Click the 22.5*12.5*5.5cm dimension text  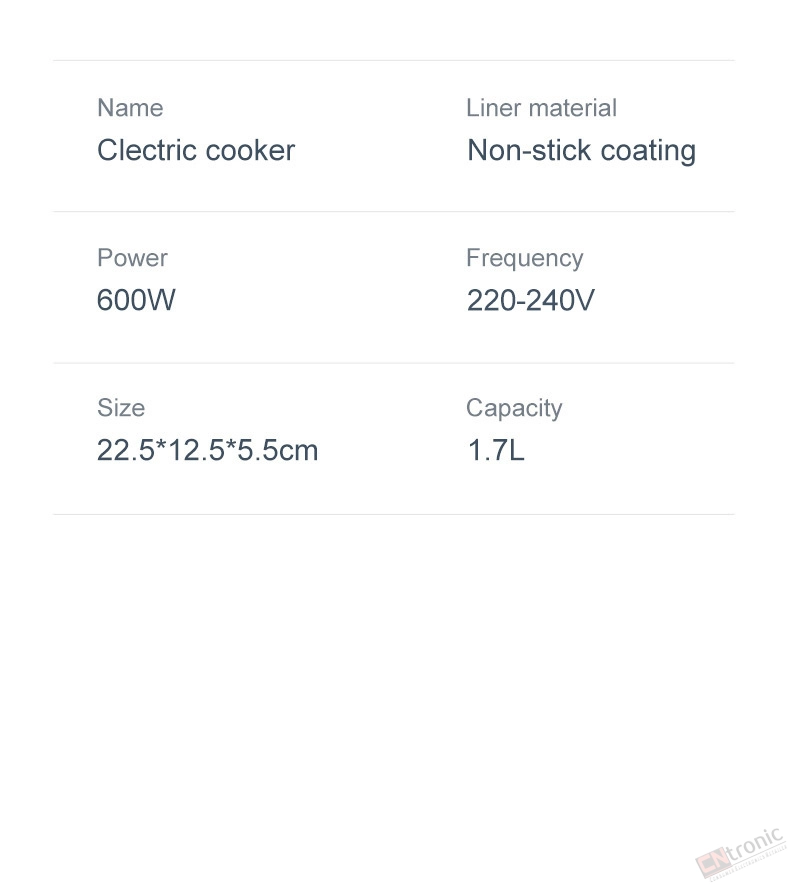click(x=207, y=450)
